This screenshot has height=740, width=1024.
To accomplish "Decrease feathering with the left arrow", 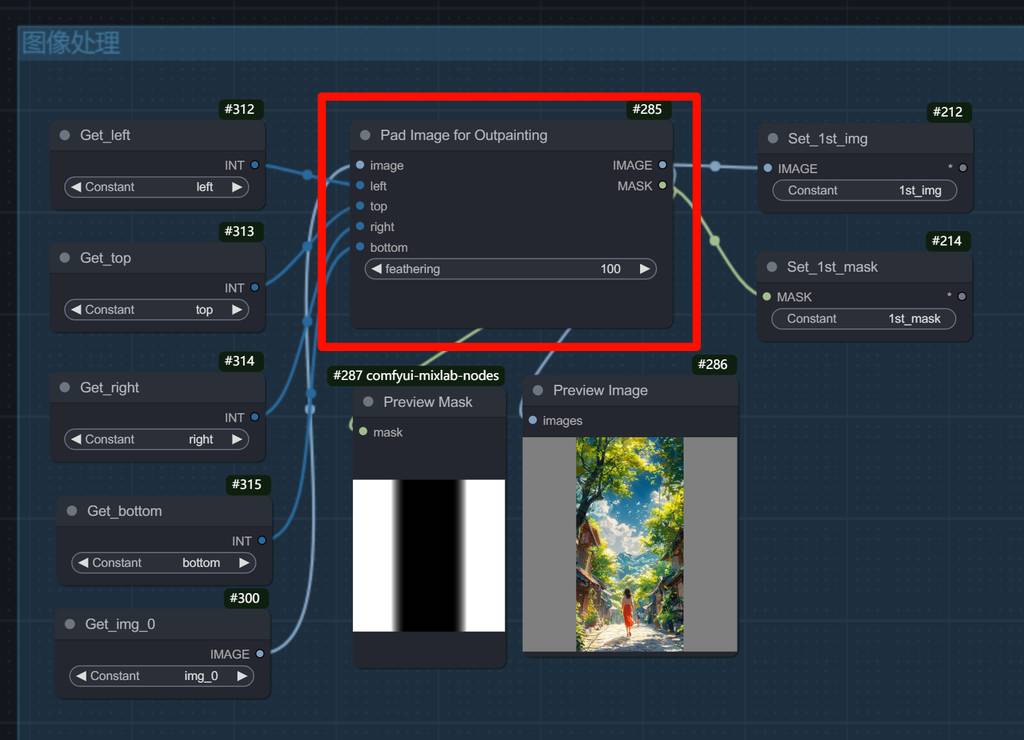I will click(376, 269).
